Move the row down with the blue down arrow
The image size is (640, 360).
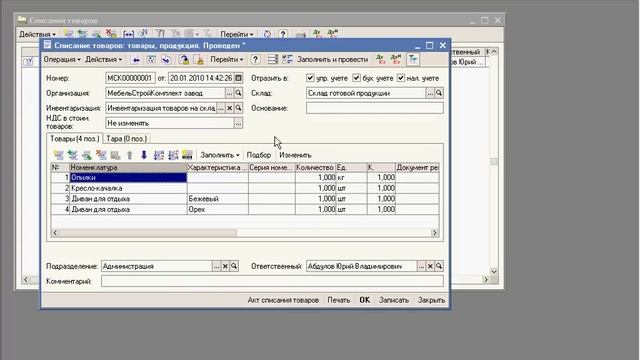pos(144,155)
